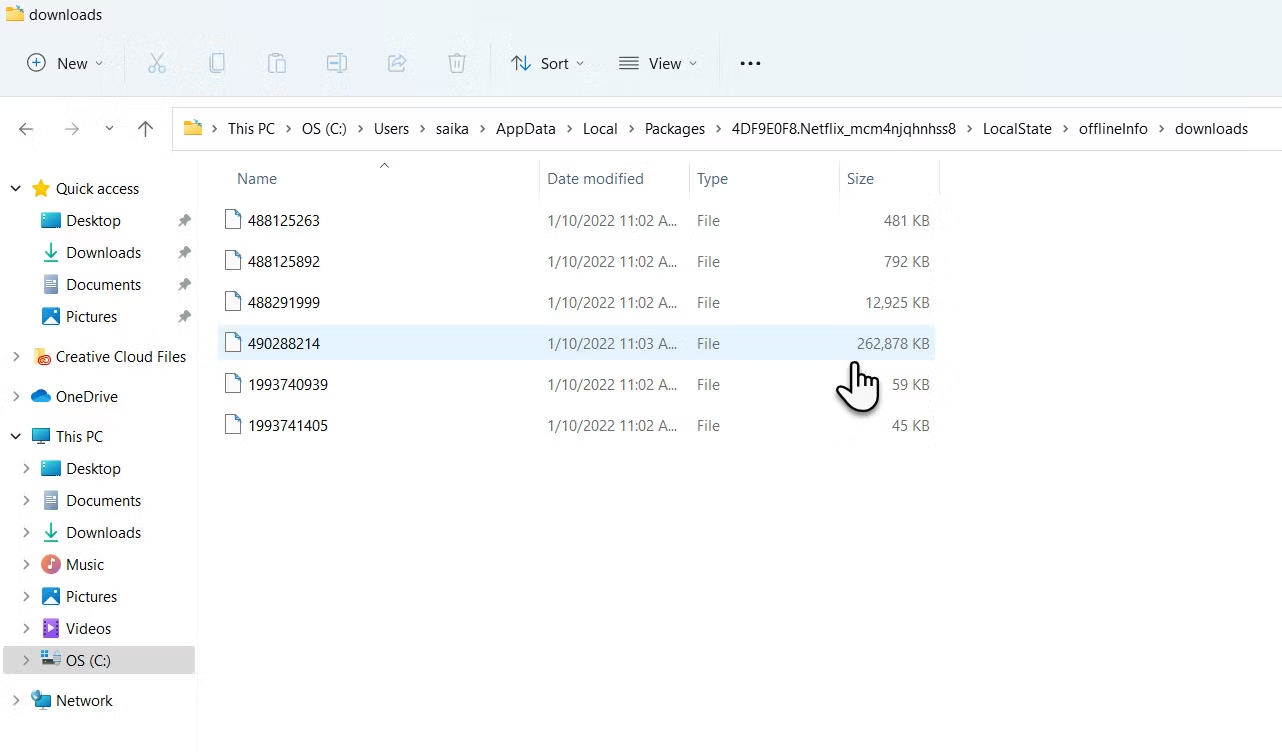Click the Rename icon in toolbar
The width and height of the screenshot is (1282, 752).
(x=337, y=63)
